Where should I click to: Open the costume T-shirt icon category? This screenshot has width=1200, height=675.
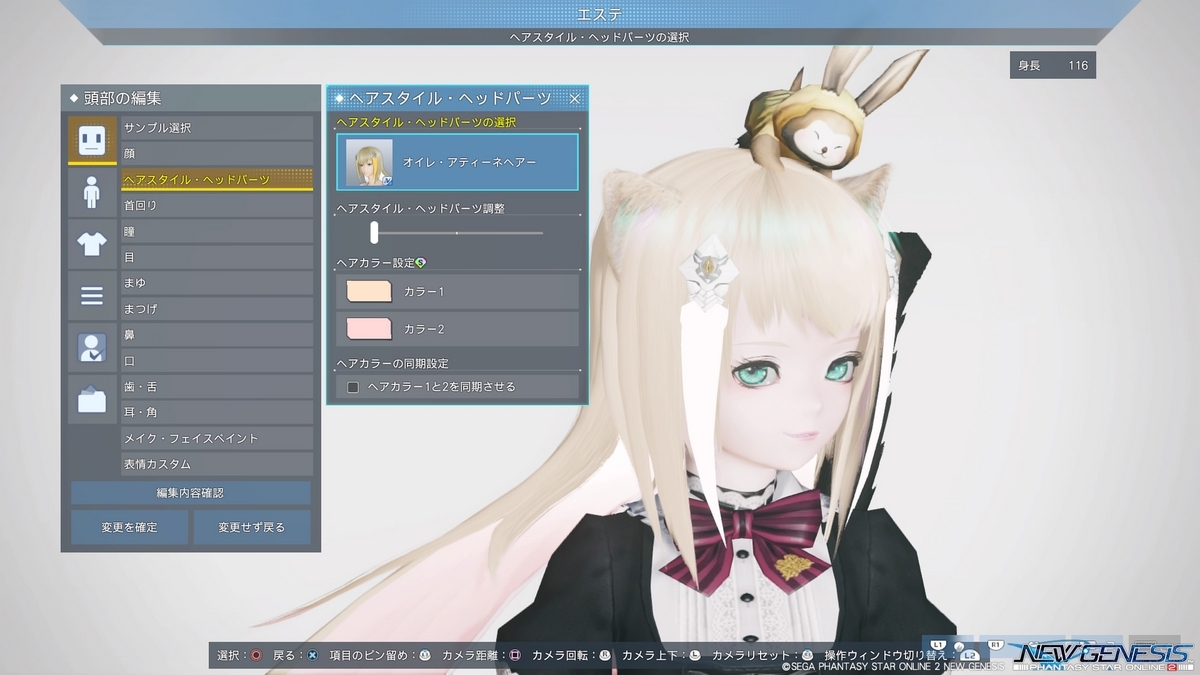[x=92, y=244]
